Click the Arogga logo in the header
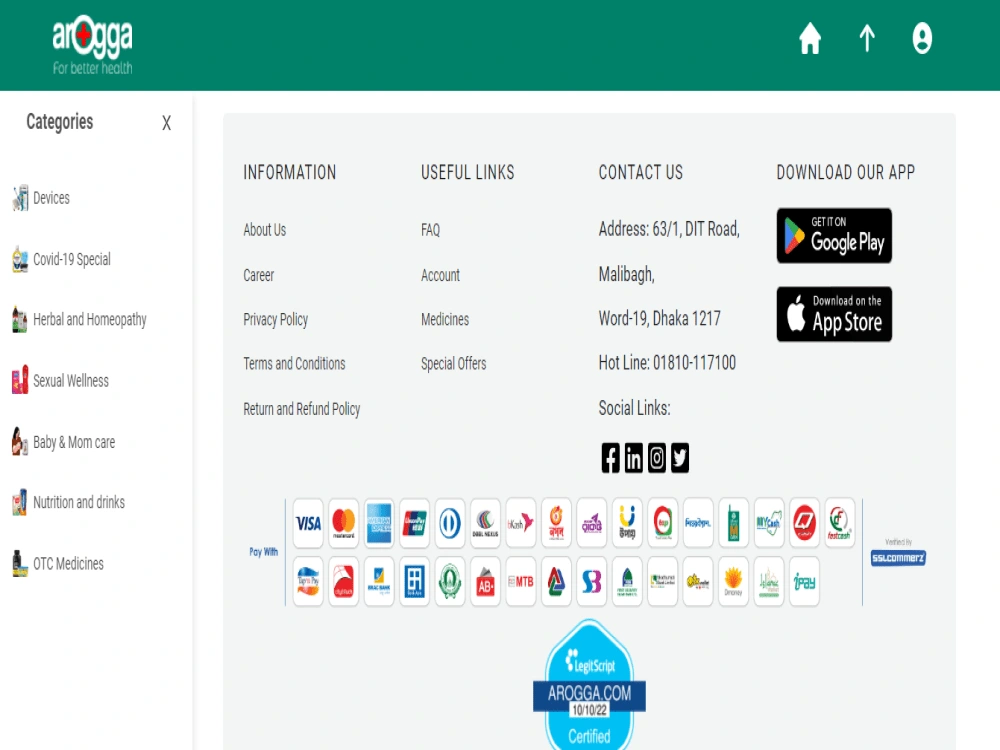Screen dimensions: 1000x750 tap(92, 47)
